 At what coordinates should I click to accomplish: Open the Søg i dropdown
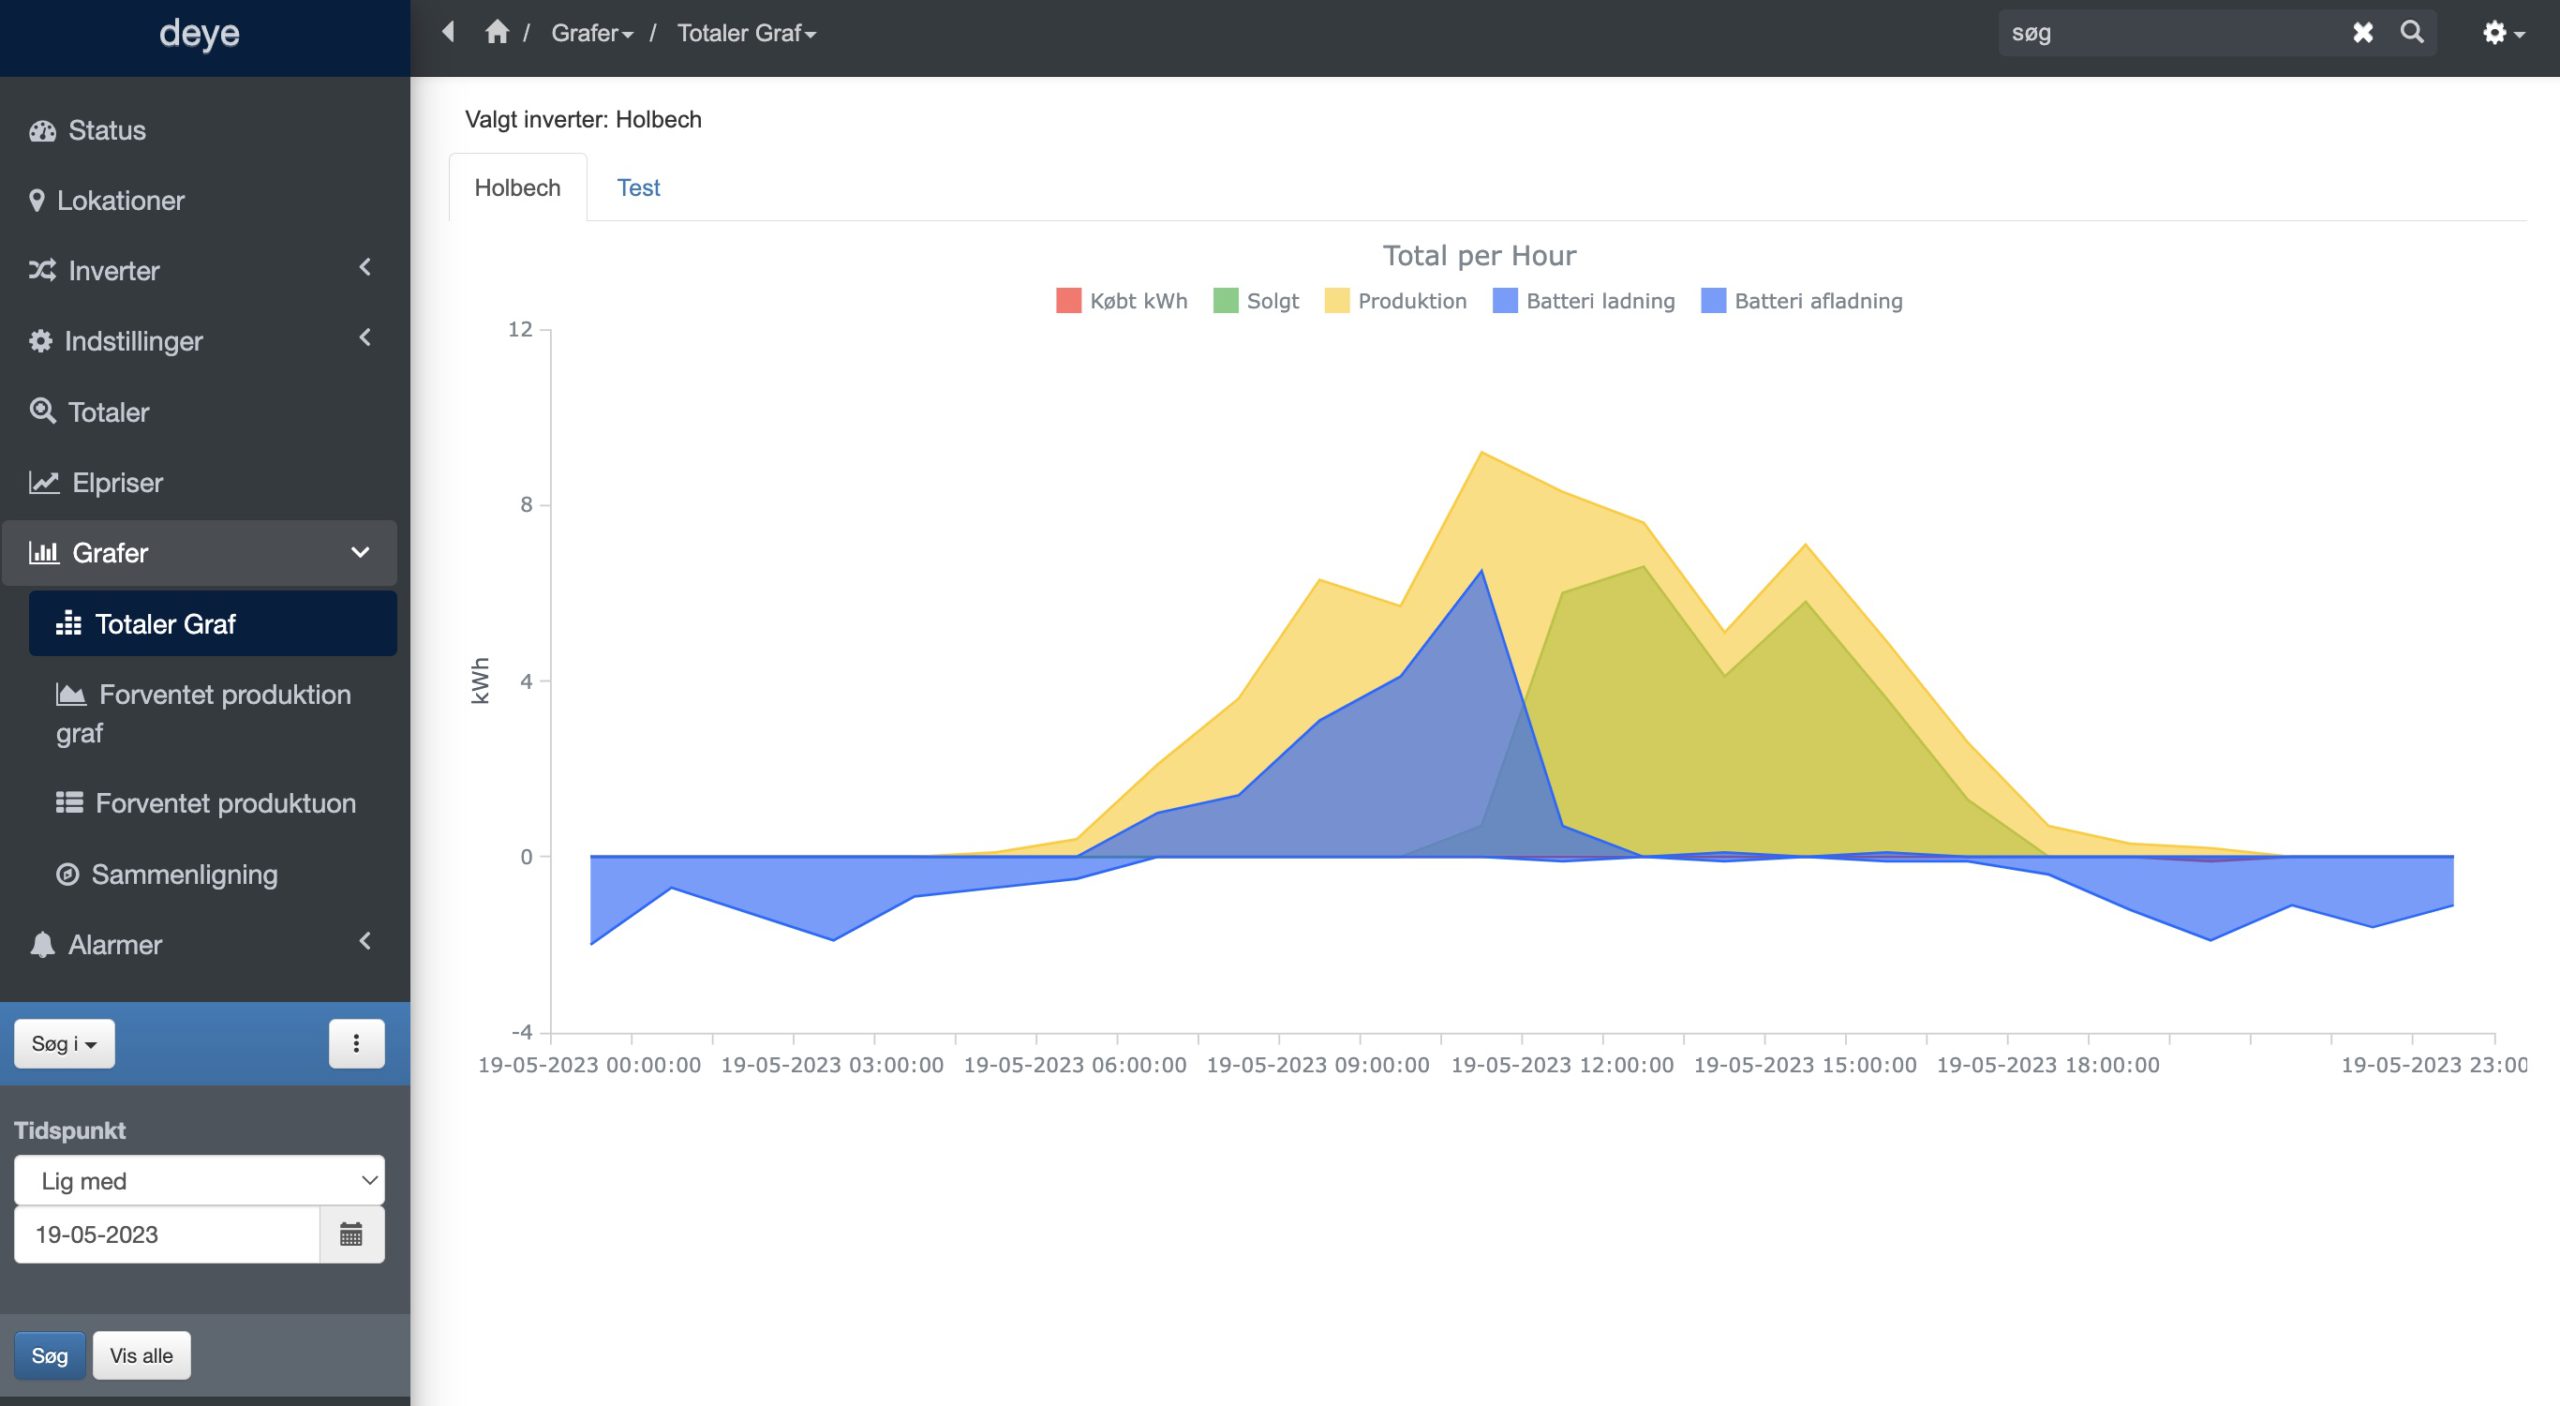(x=64, y=1043)
